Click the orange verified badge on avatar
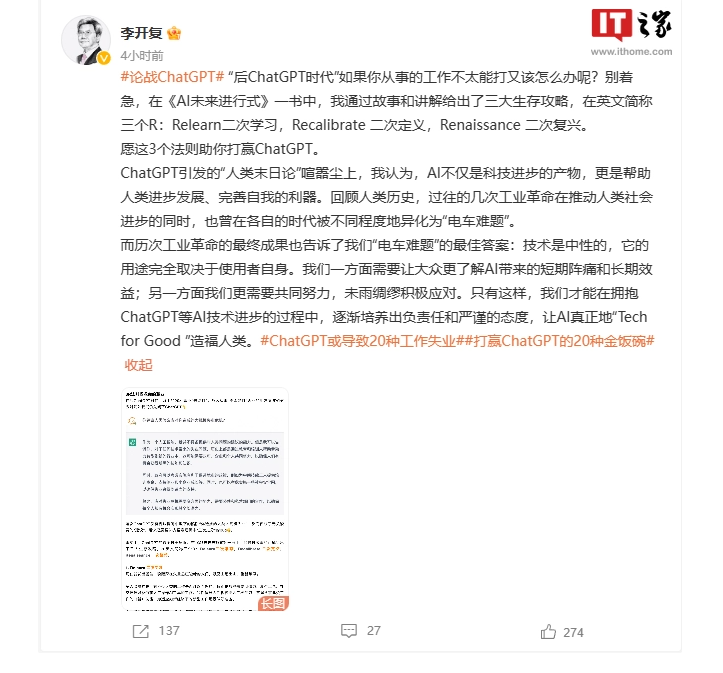 click(104, 58)
